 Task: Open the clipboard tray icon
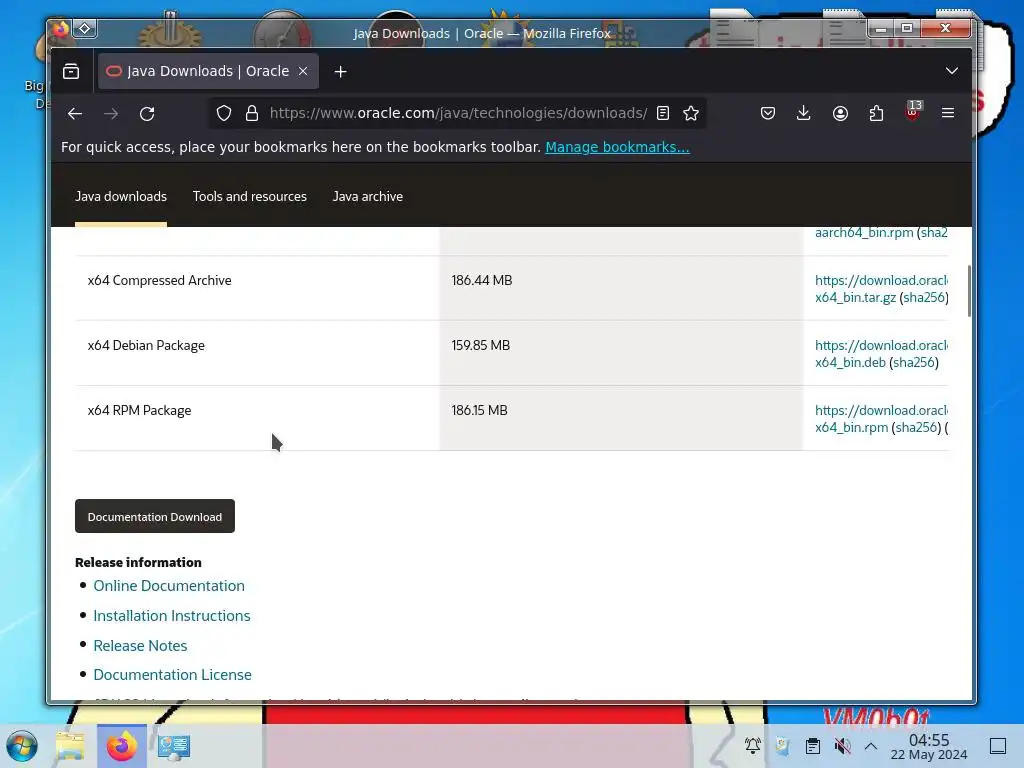pyautogui.click(x=813, y=746)
